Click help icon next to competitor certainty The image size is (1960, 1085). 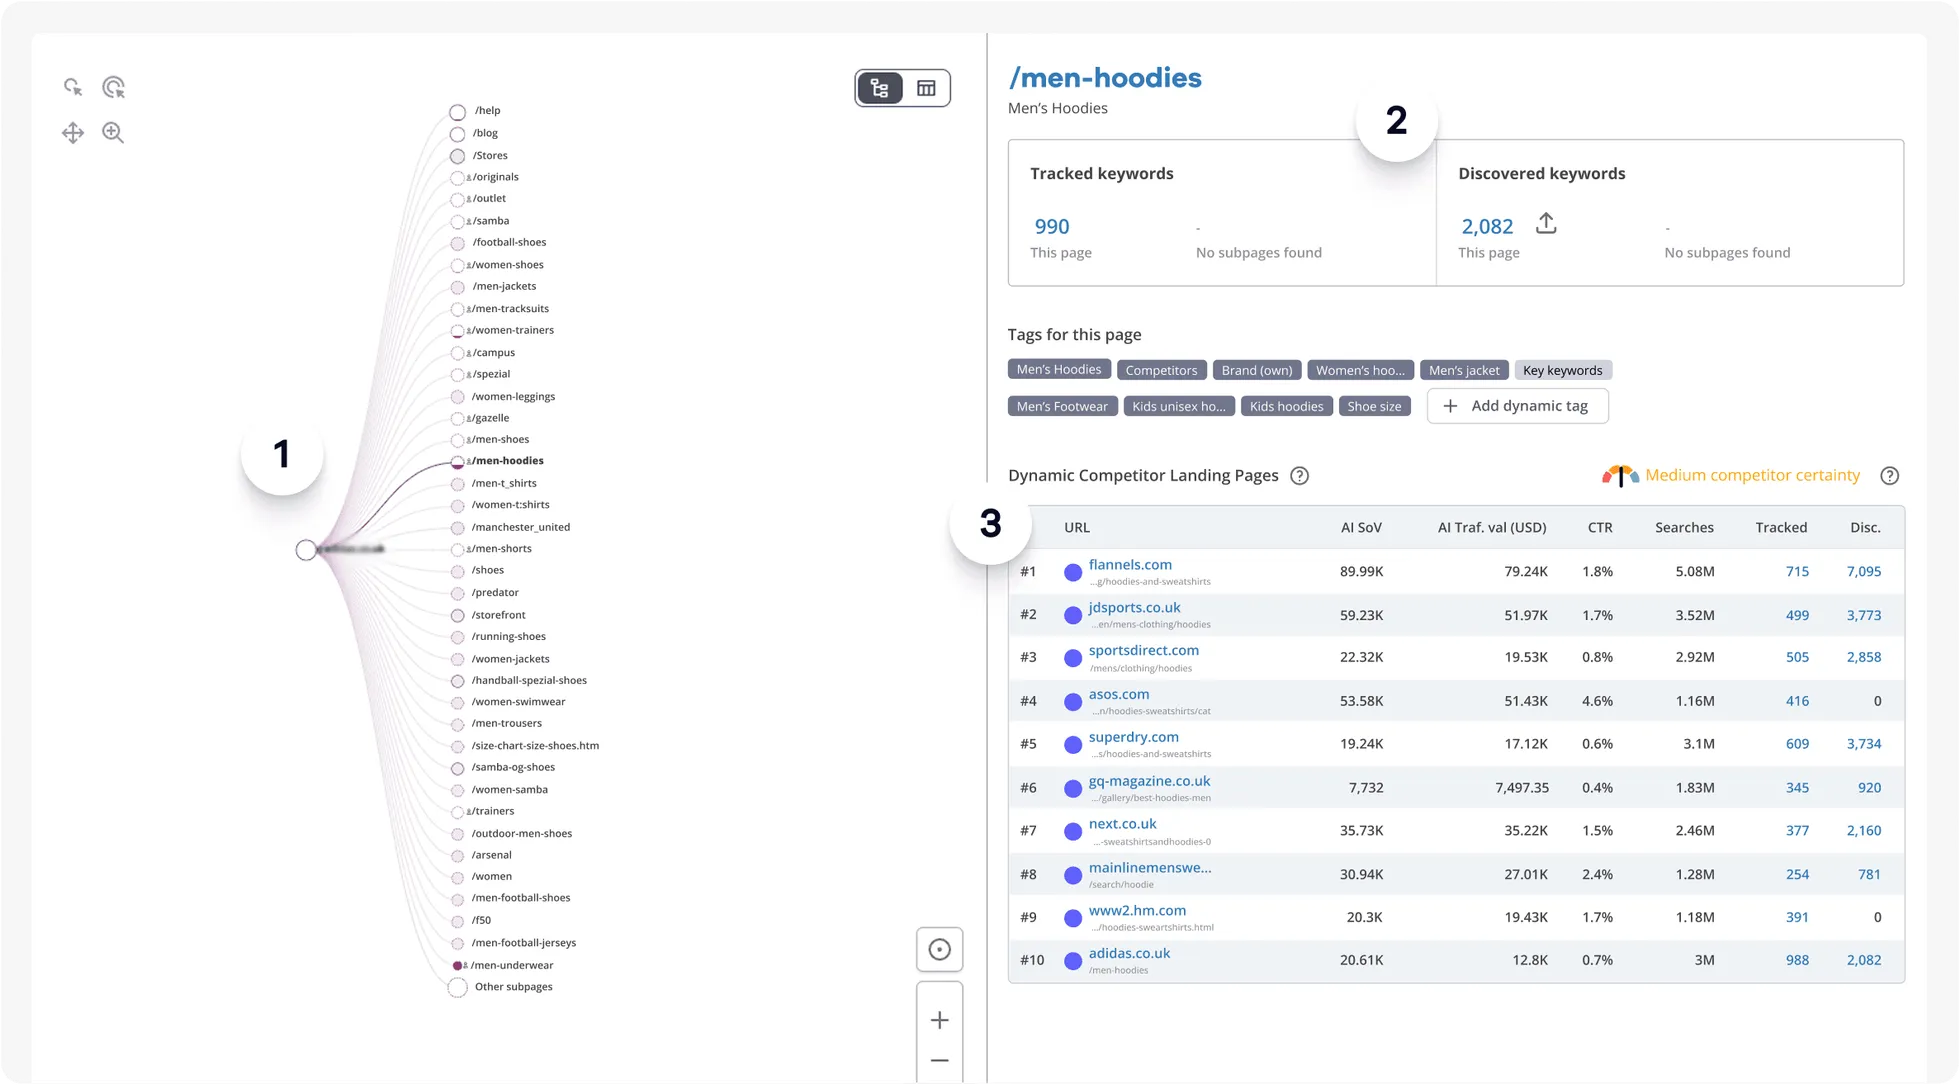pos(1889,476)
